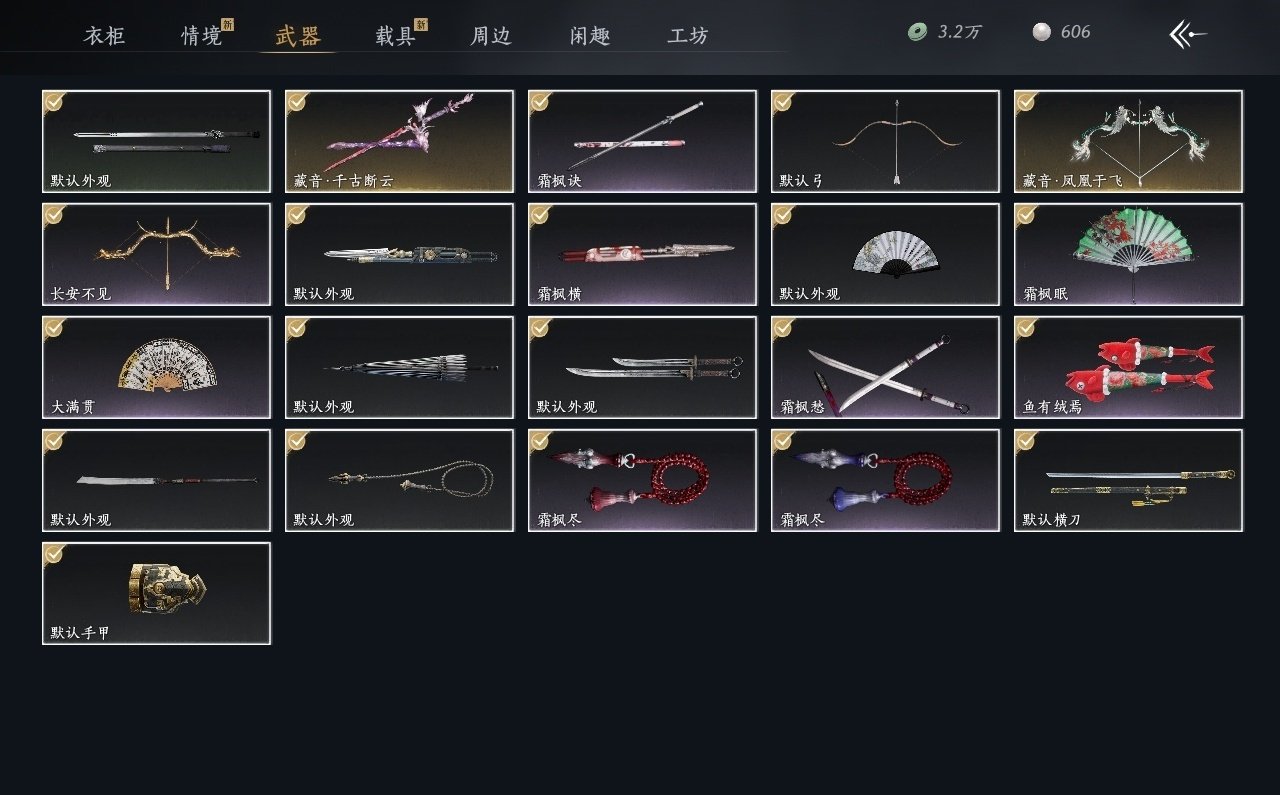Viewport: 1280px width, 795px height.
Task: Open the 情境 tab
Action: pyautogui.click(x=201, y=36)
